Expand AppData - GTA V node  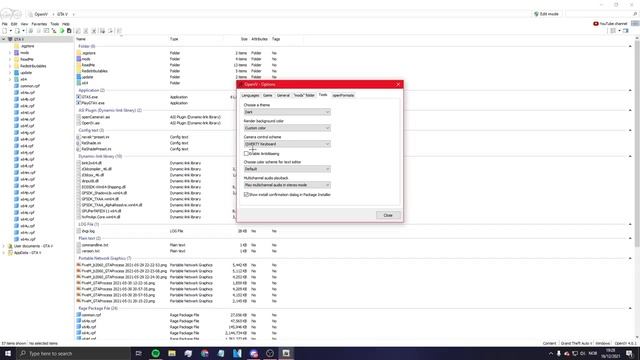click(x=4, y=253)
